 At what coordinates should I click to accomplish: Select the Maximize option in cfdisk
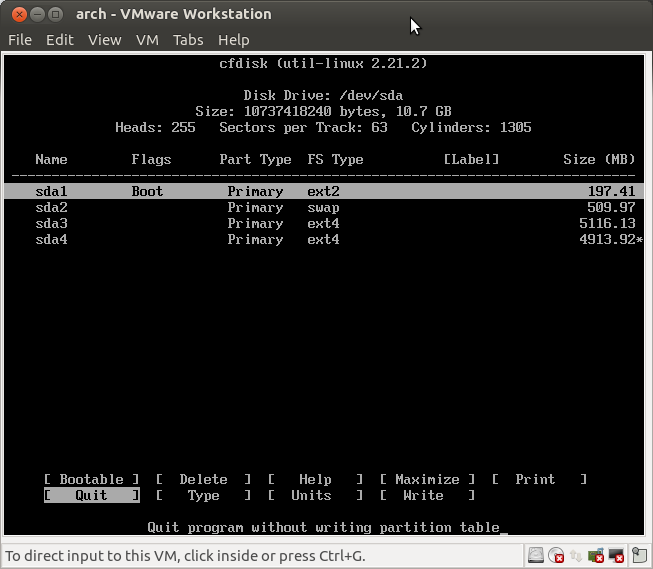pos(427,479)
